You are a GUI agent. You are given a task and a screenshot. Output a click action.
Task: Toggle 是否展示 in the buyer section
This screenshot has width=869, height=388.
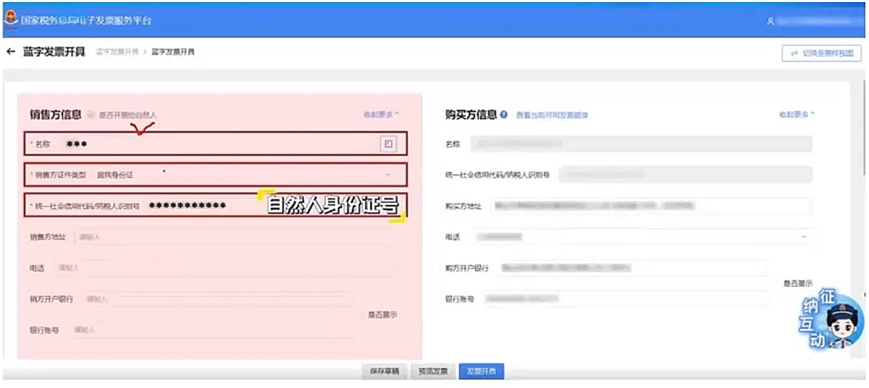tap(798, 283)
